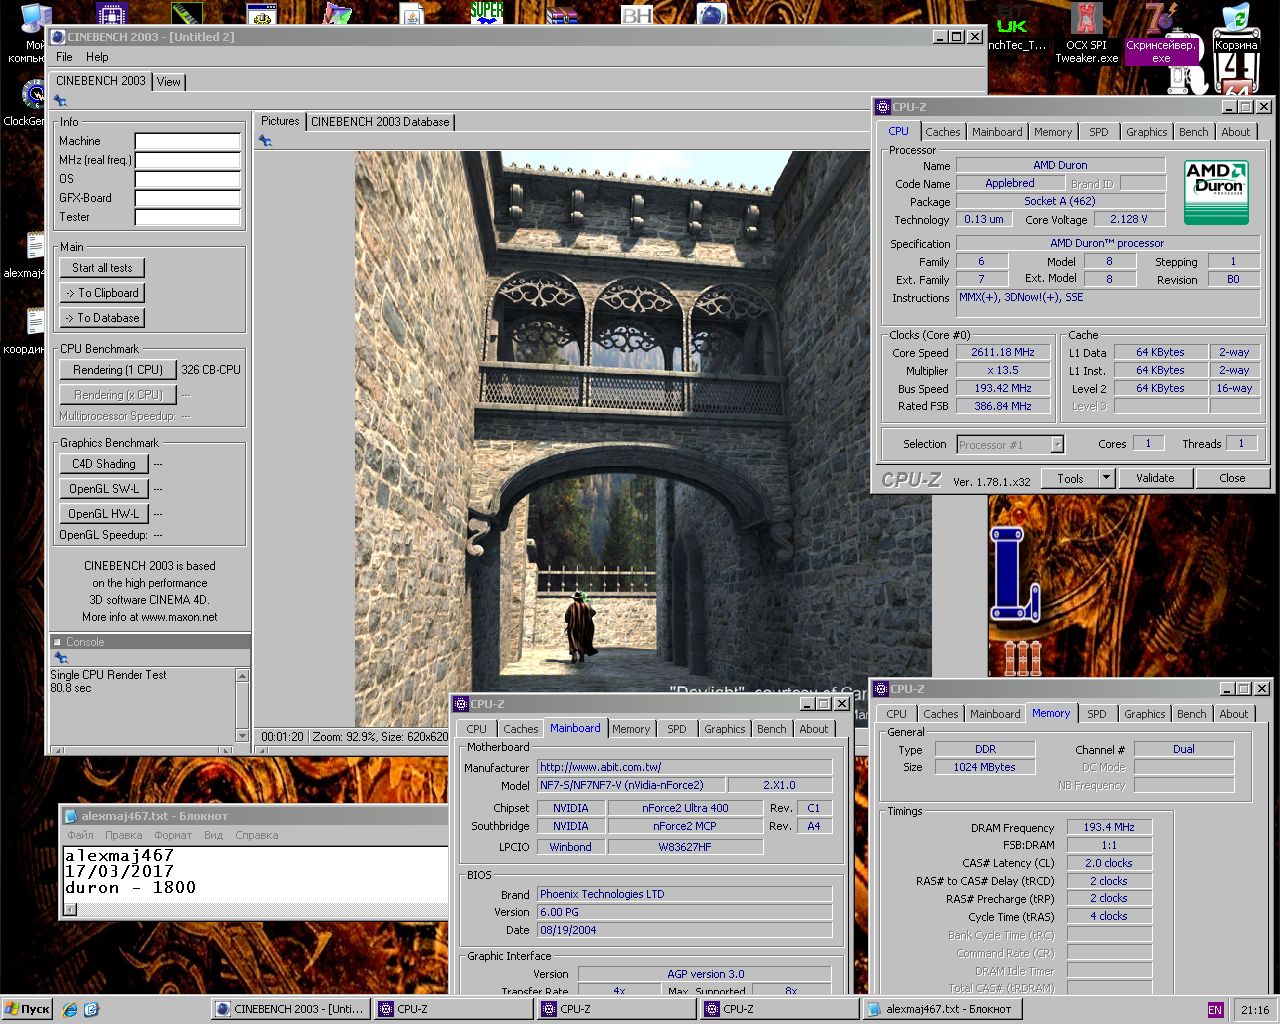
Task: Switch to CINEBENCH 2003 in the taskbar
Action: point(291,1009)
